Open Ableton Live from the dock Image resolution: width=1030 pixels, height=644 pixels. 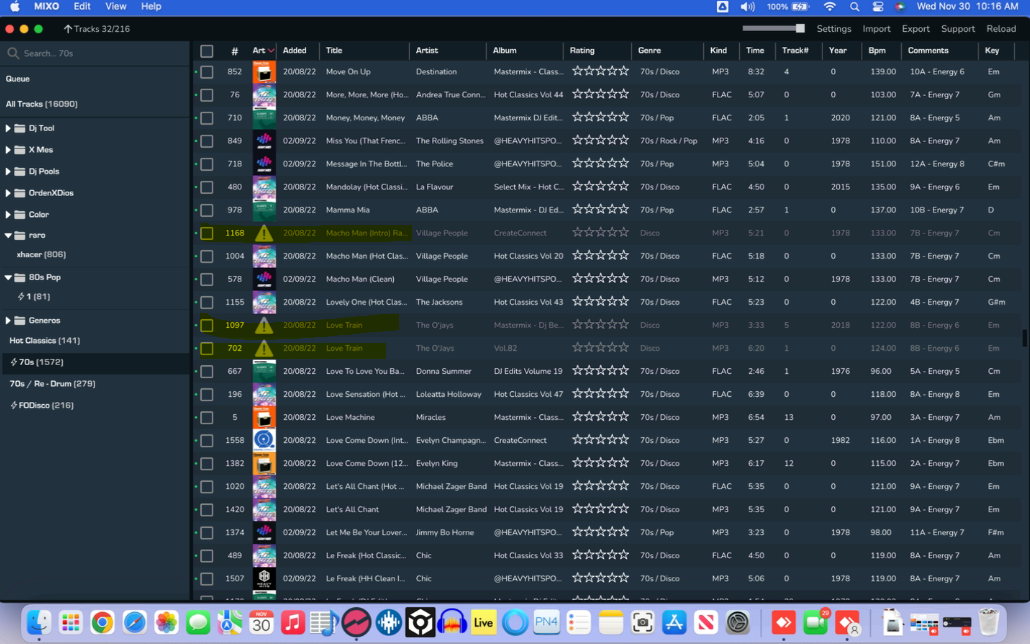pos(484,622)
